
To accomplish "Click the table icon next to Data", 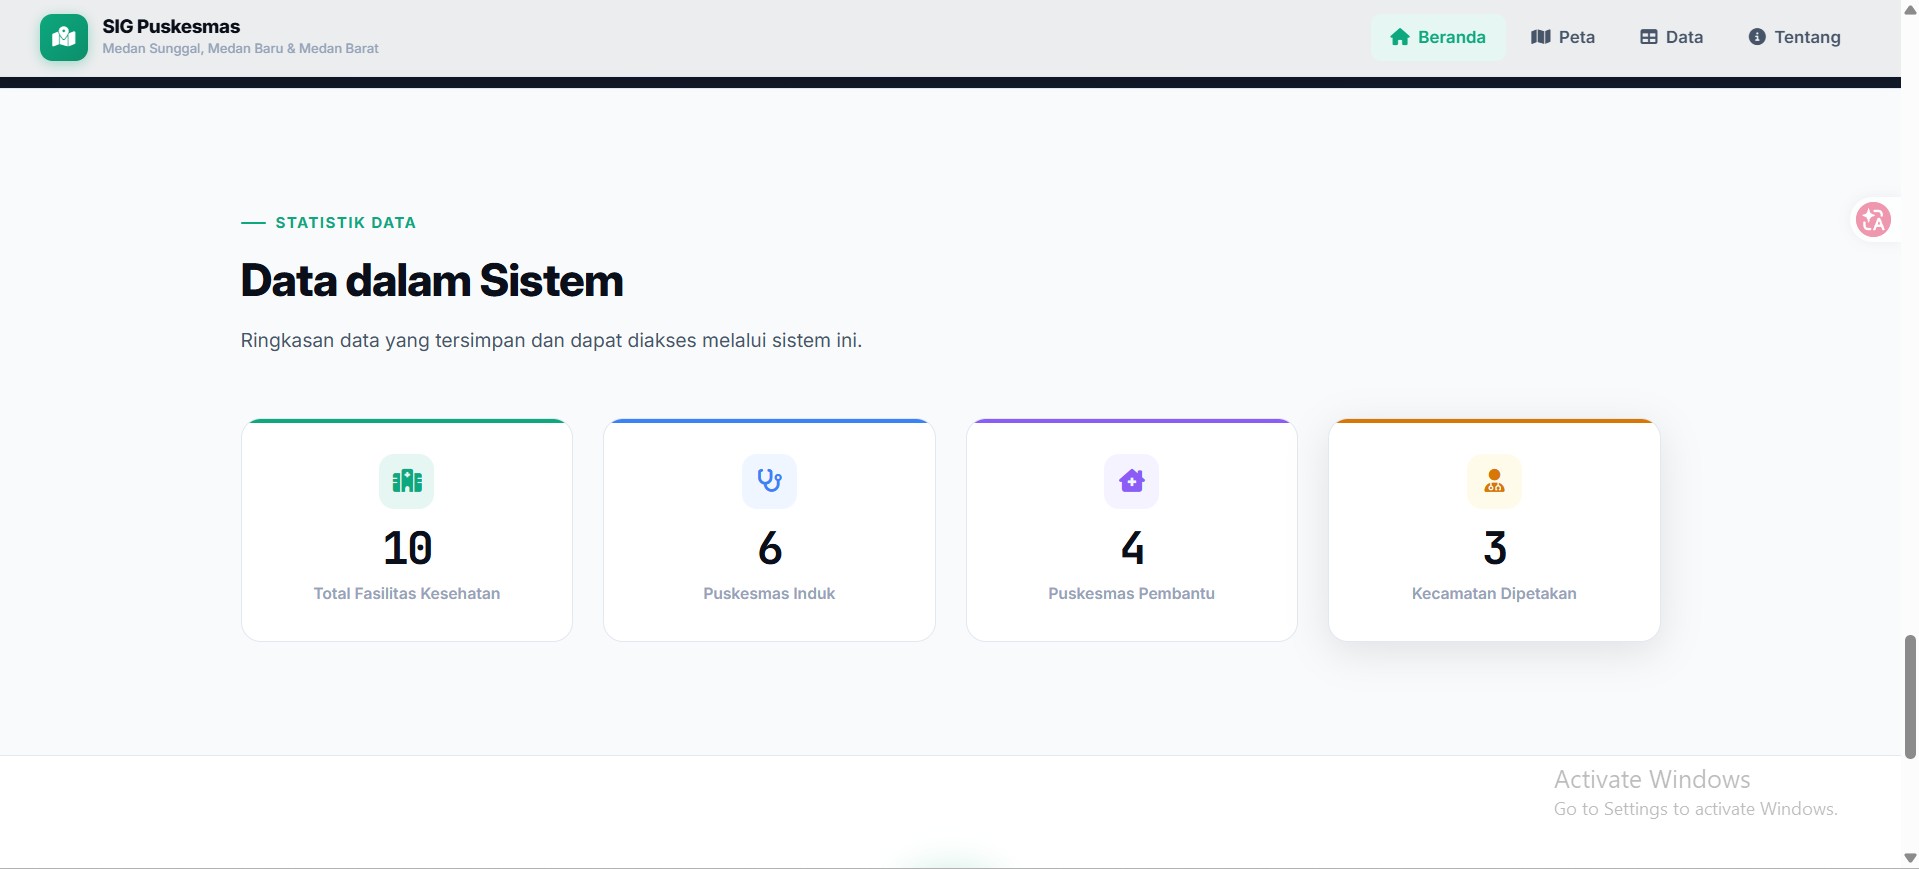I will click(x=1649, y=37).
